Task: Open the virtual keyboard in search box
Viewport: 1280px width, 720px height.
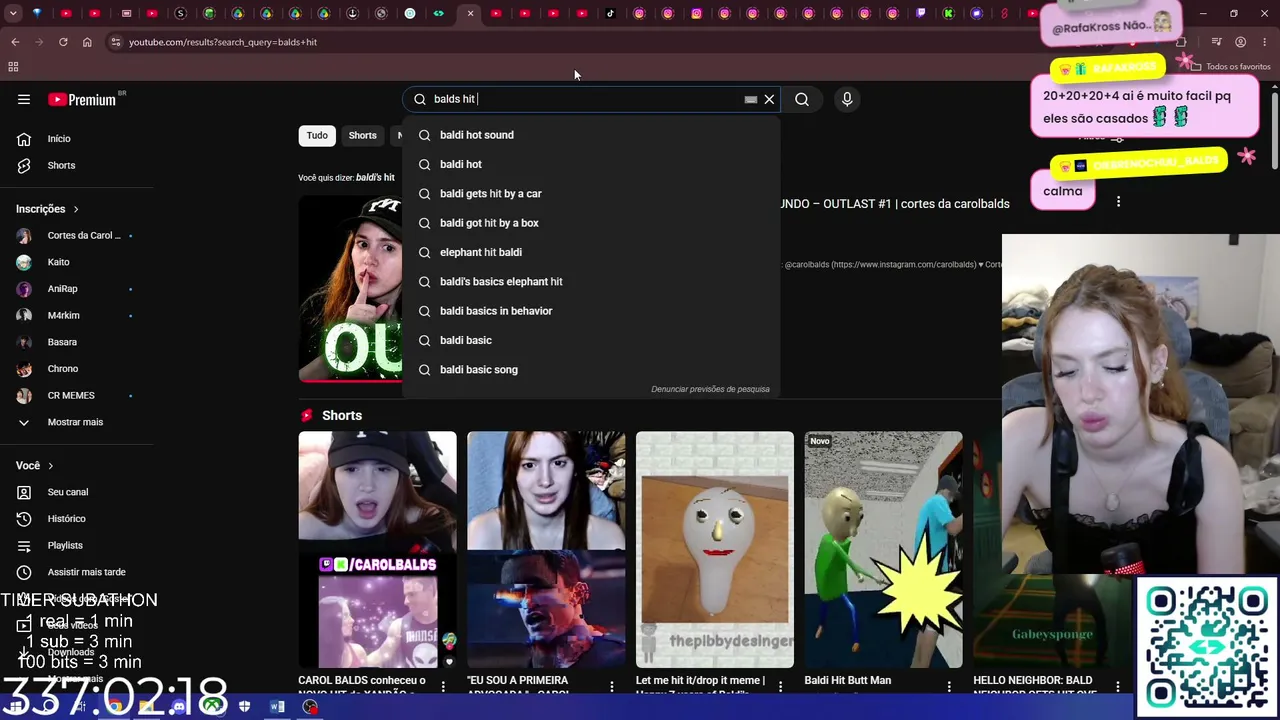Action: [x=750, y=99]
